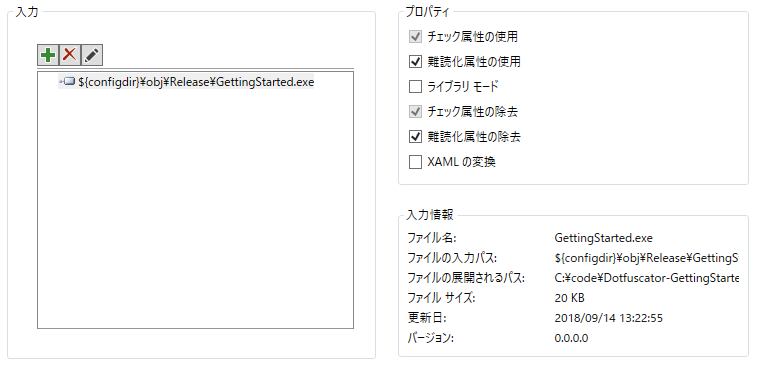The width and height of the screenshot is (759, 367).
Task: Click the ファイル名: label
Action: pos(432,238)
